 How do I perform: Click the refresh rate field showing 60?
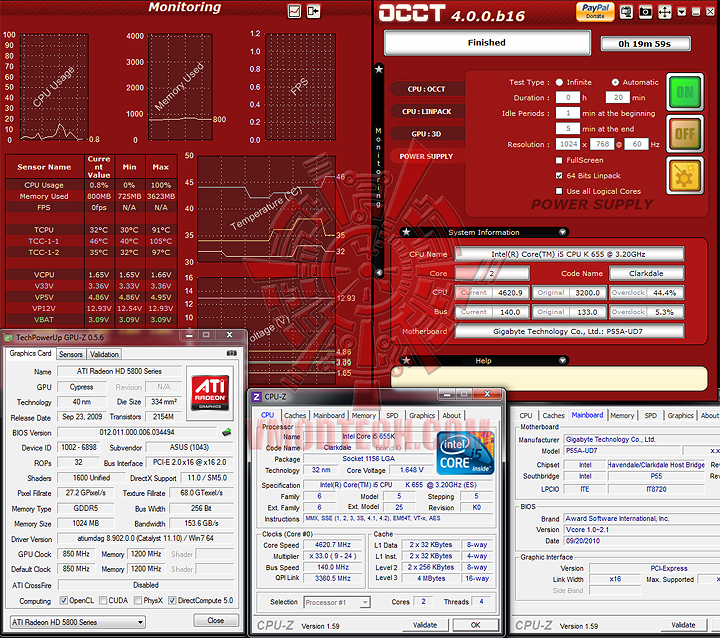pyautogui.click(x=636, y=144)
